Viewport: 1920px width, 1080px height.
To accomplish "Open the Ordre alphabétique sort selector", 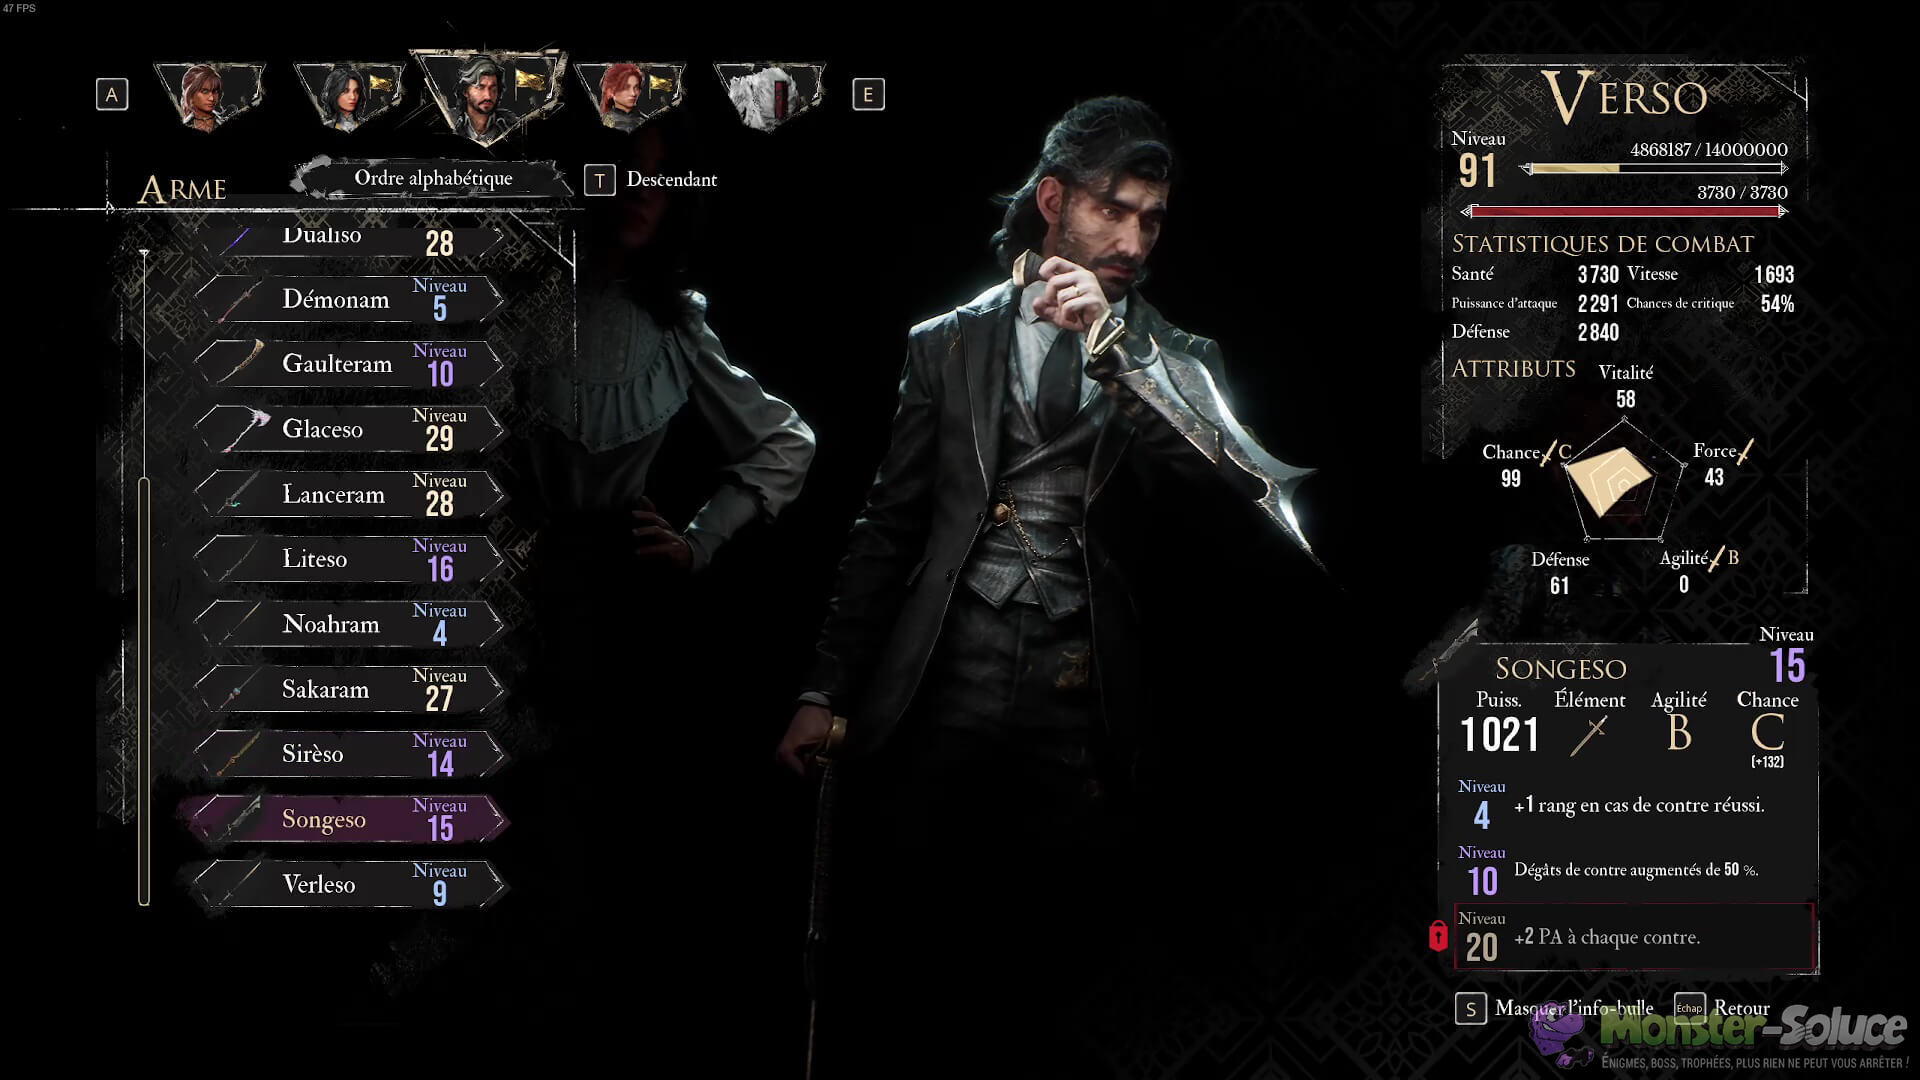I will click(x=433, y=178).
